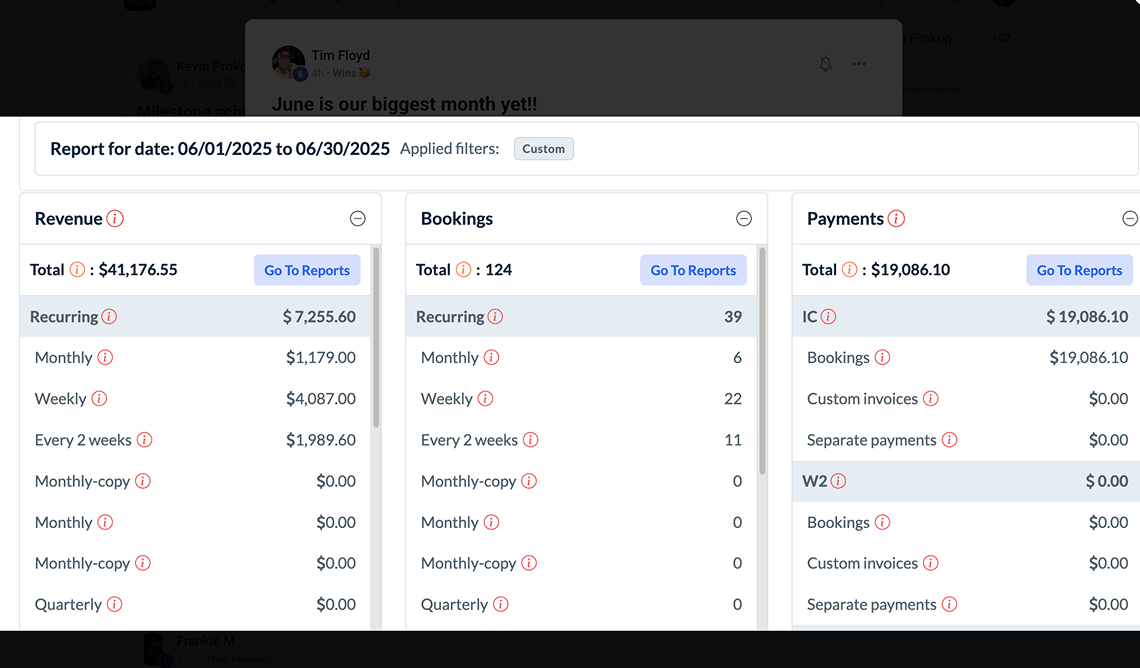Click info icon next to Revenue heading
This screenshot has height=668, width=1140.
coord(115,219)
